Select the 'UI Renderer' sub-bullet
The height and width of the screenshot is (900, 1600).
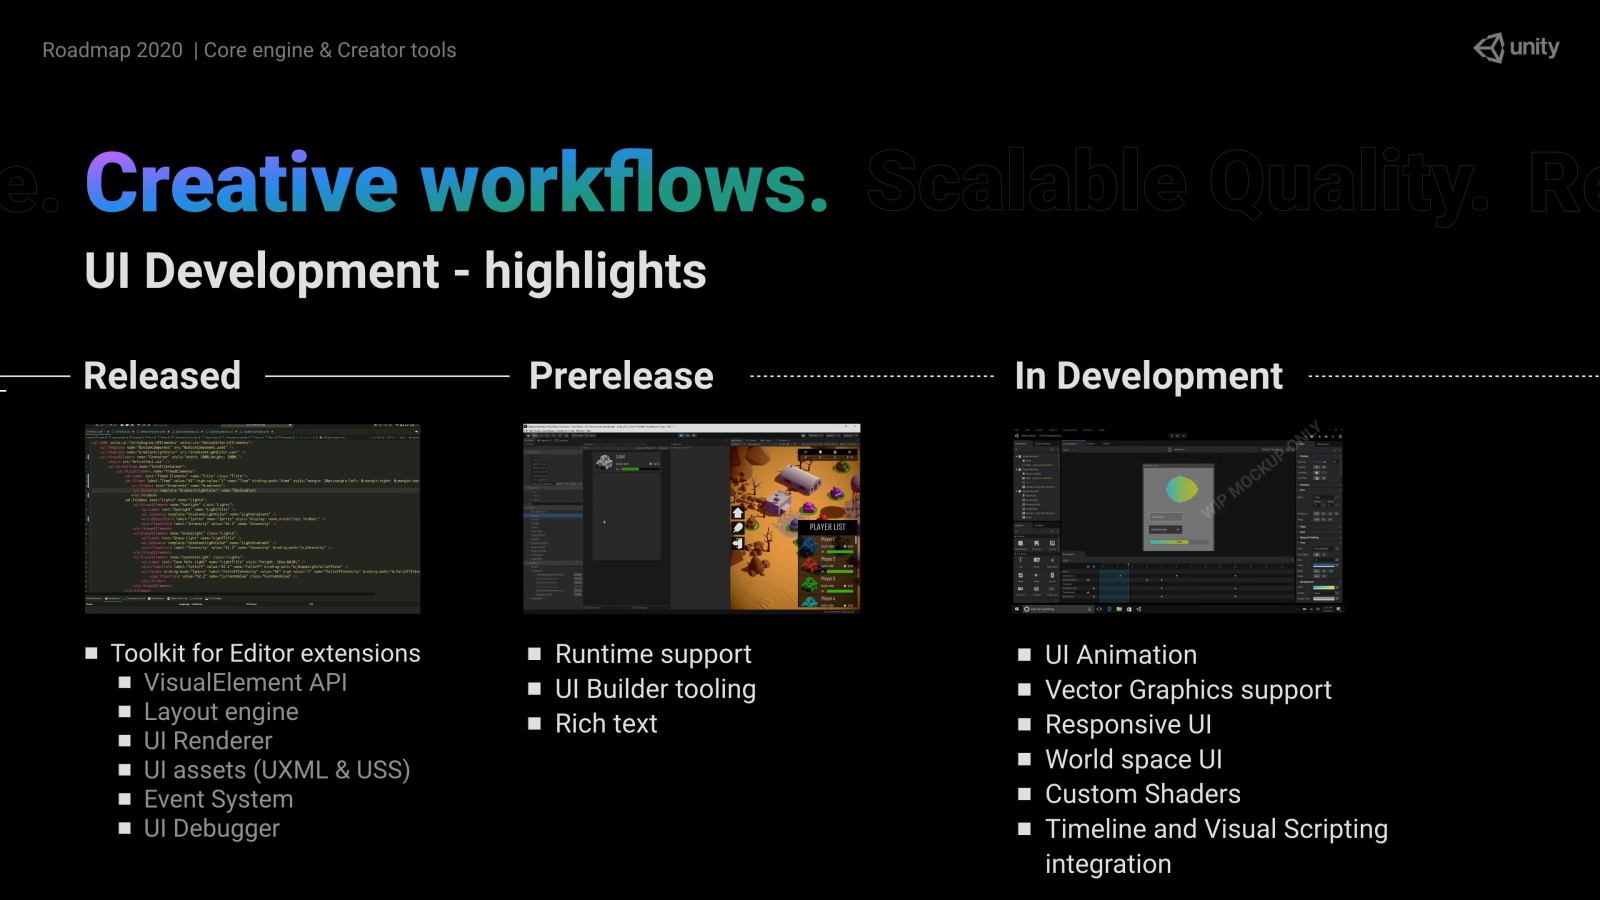pos(208,741)
